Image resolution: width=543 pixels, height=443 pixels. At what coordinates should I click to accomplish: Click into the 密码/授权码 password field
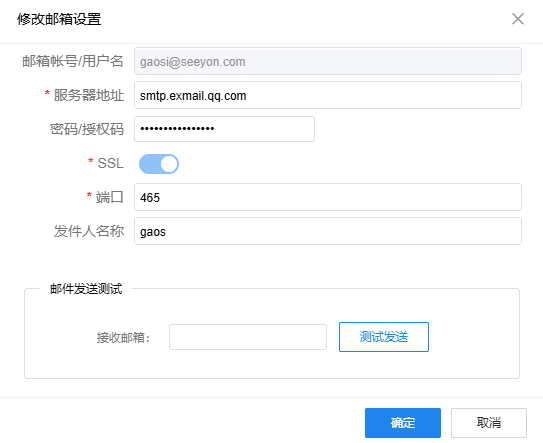pyautogui.click(x=224, y=129)
